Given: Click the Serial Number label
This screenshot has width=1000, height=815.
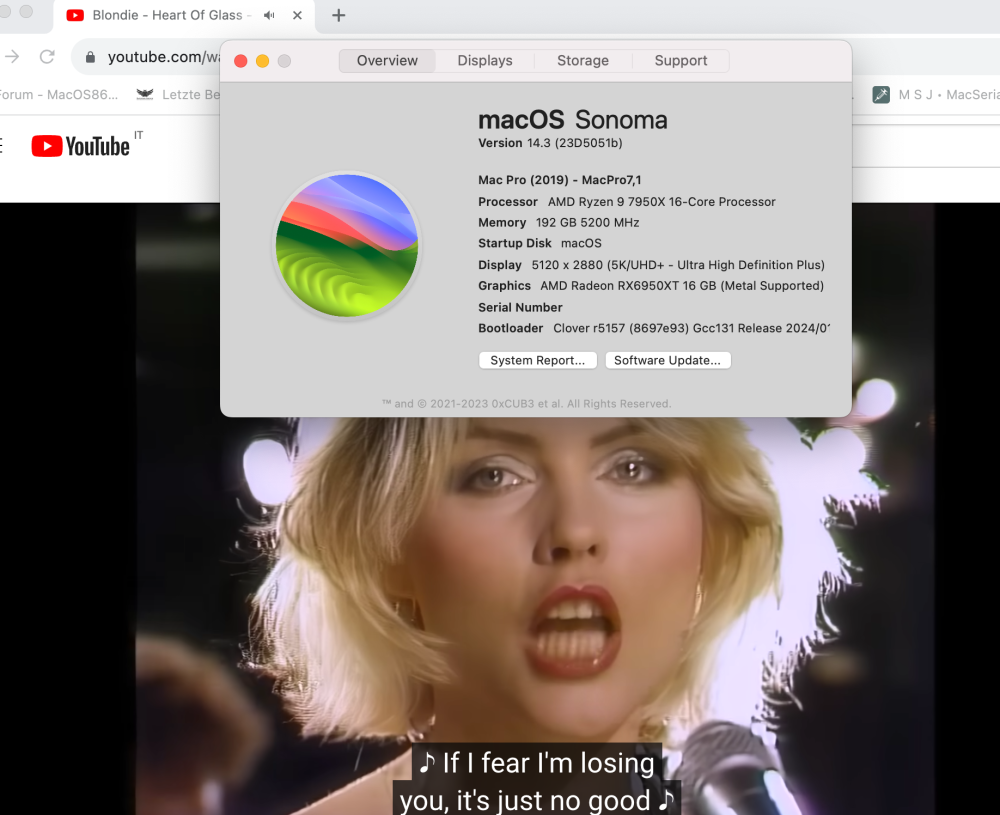Looking at the screenshot, I should (520, 307).
